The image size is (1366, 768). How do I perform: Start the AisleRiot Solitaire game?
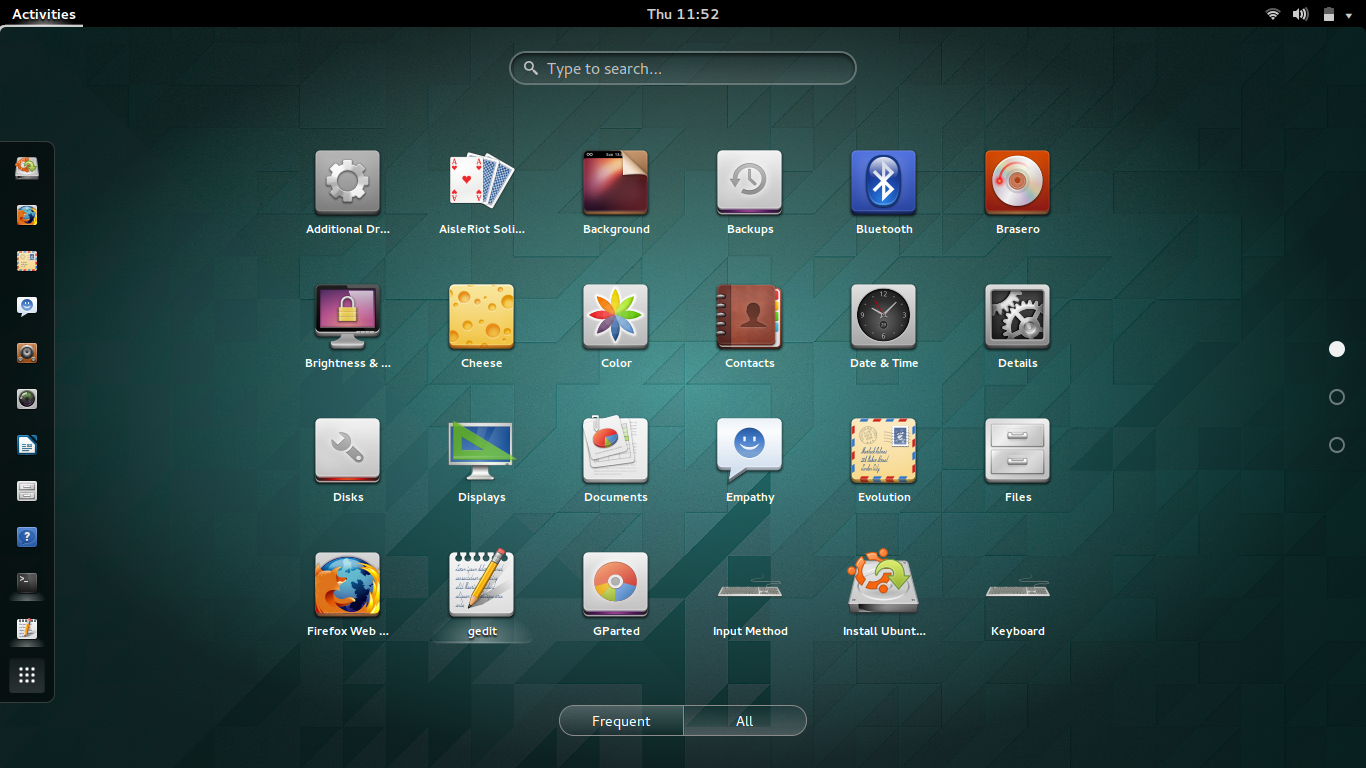point(481,182)
